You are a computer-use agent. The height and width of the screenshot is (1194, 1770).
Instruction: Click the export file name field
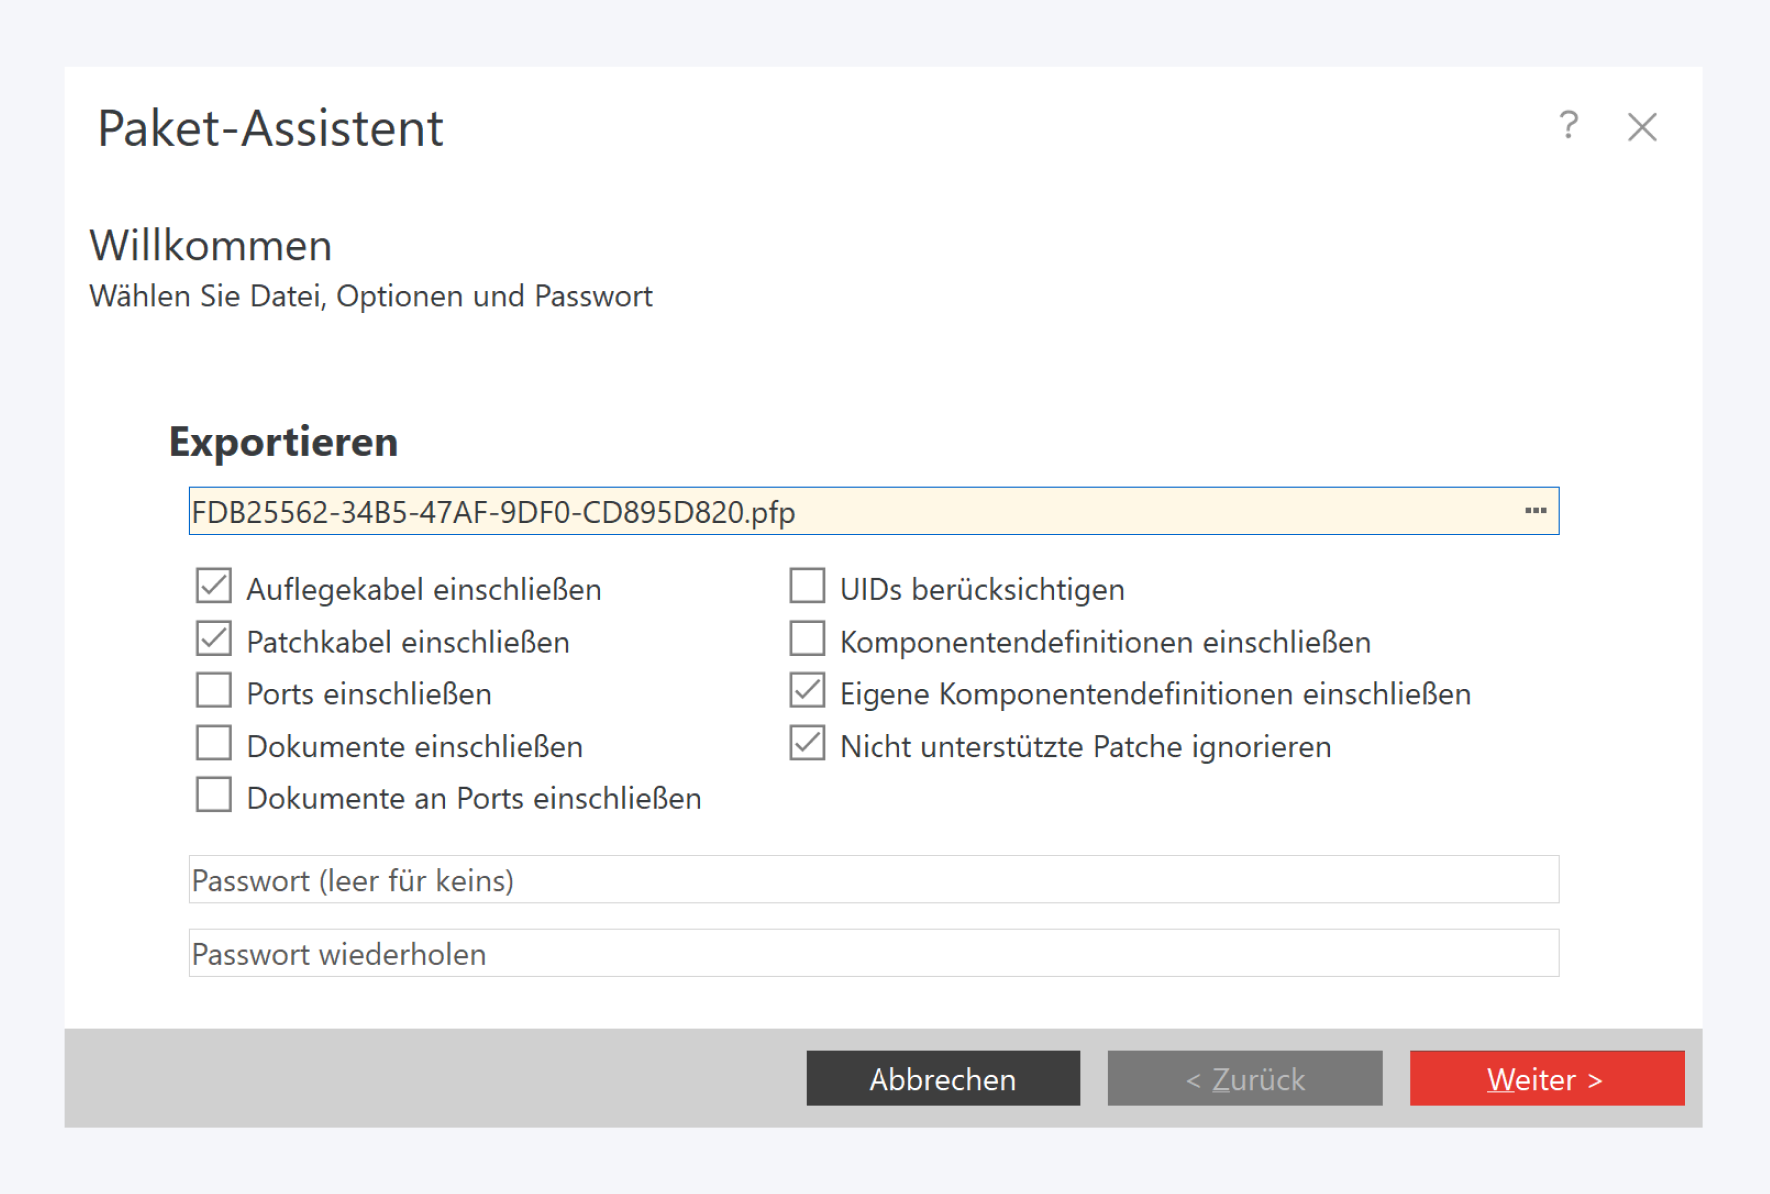point(850,512)
